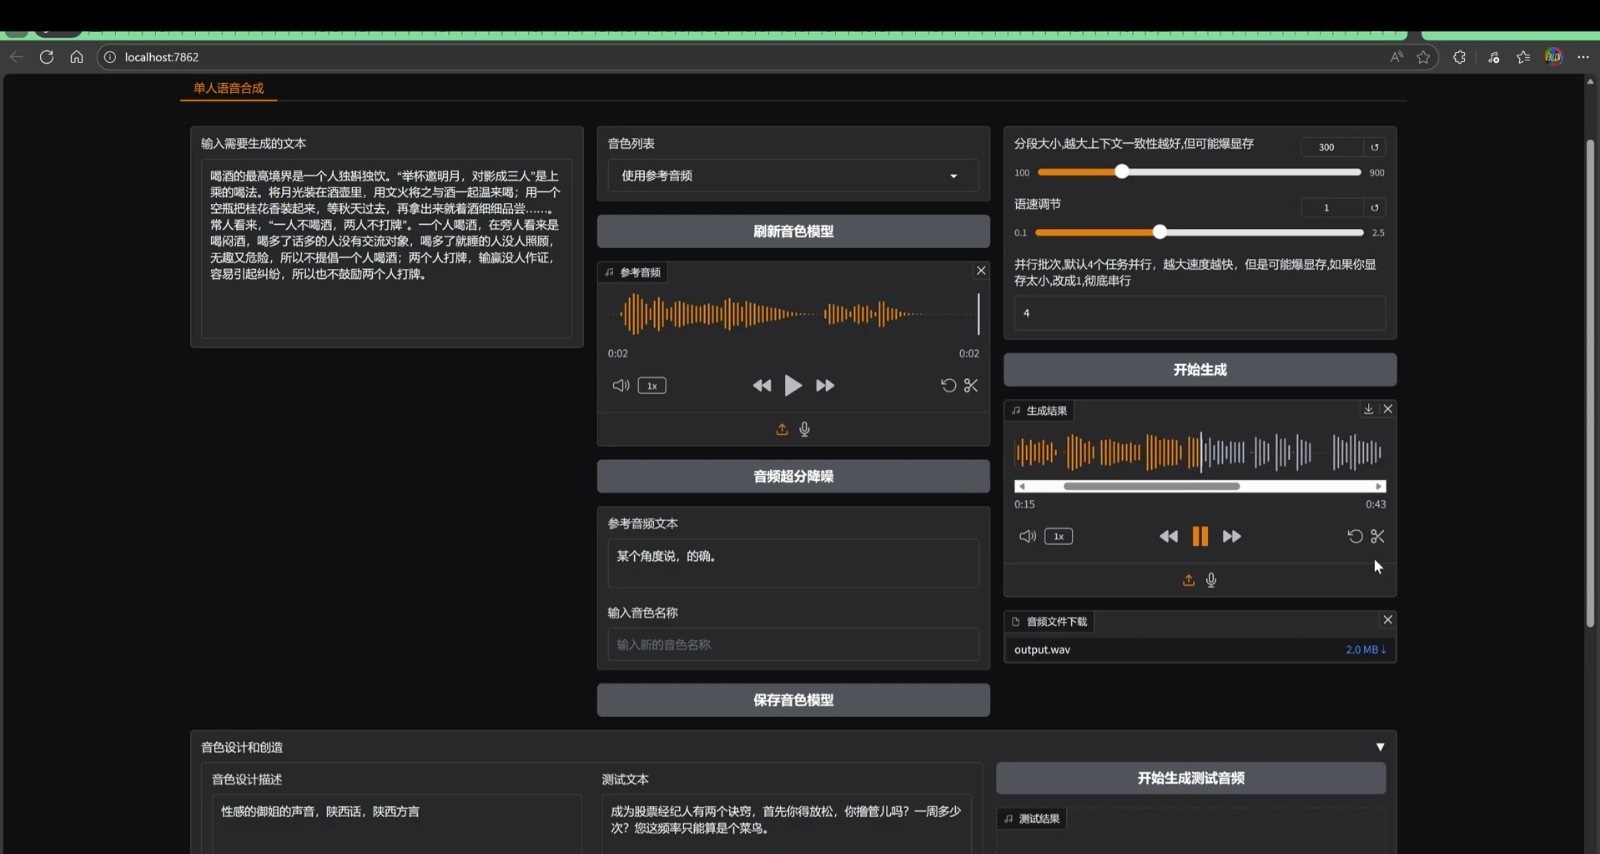The height and width of the screenshot is (854, 1600).
Task: Click the speech speed slider handle
Action: (x=1160, y=232)
